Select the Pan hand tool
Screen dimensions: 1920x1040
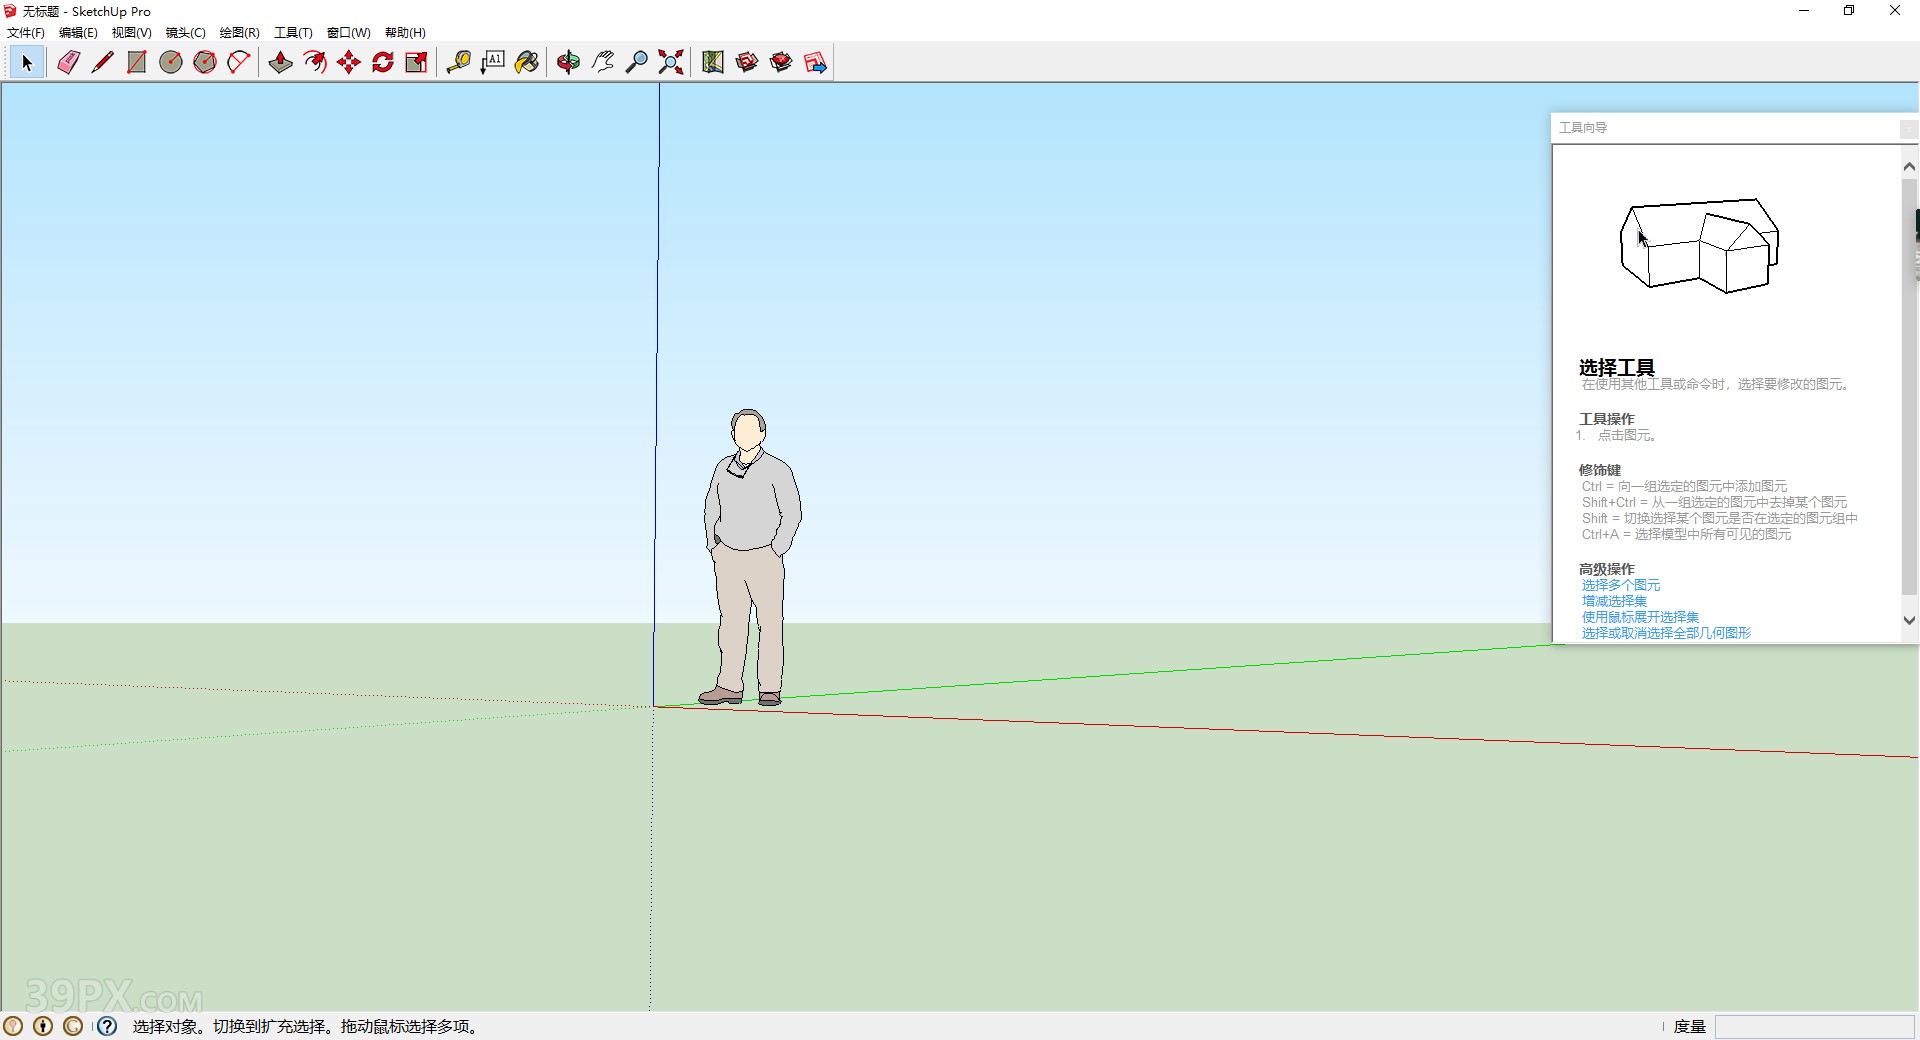(601, 62)
